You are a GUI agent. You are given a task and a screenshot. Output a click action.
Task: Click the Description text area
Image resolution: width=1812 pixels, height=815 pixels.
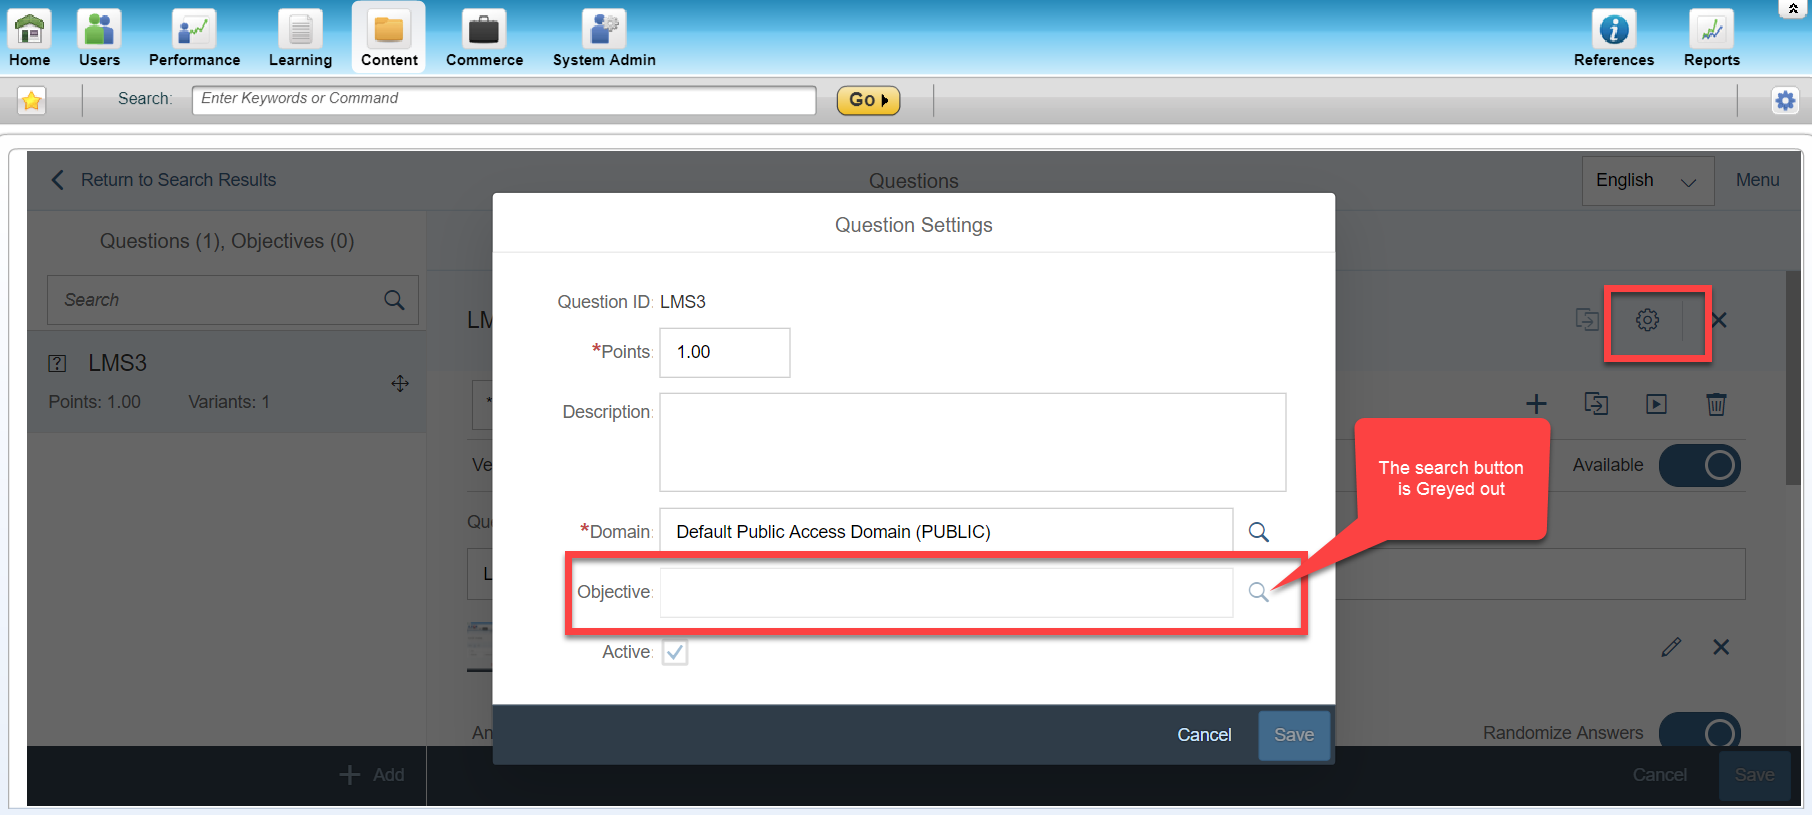(973, 442)
